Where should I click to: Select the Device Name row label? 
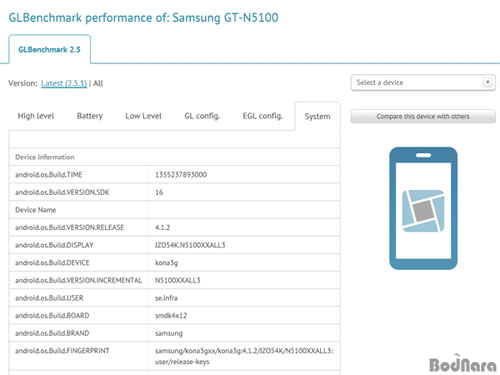36,210
